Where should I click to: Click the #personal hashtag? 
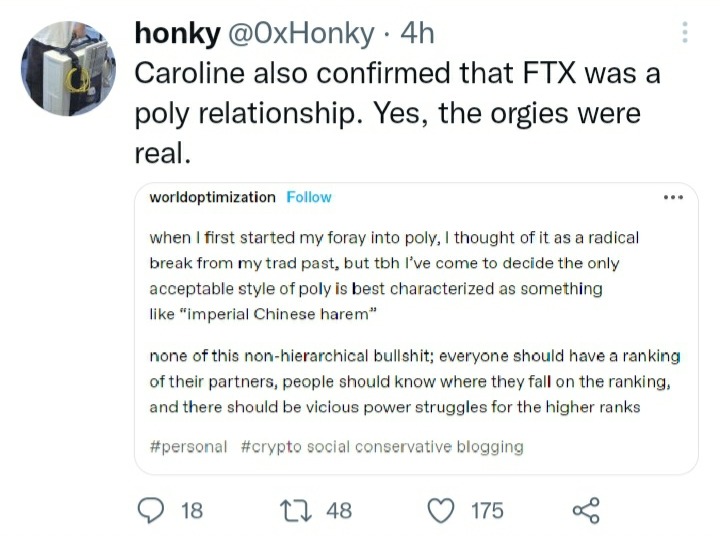188,446
